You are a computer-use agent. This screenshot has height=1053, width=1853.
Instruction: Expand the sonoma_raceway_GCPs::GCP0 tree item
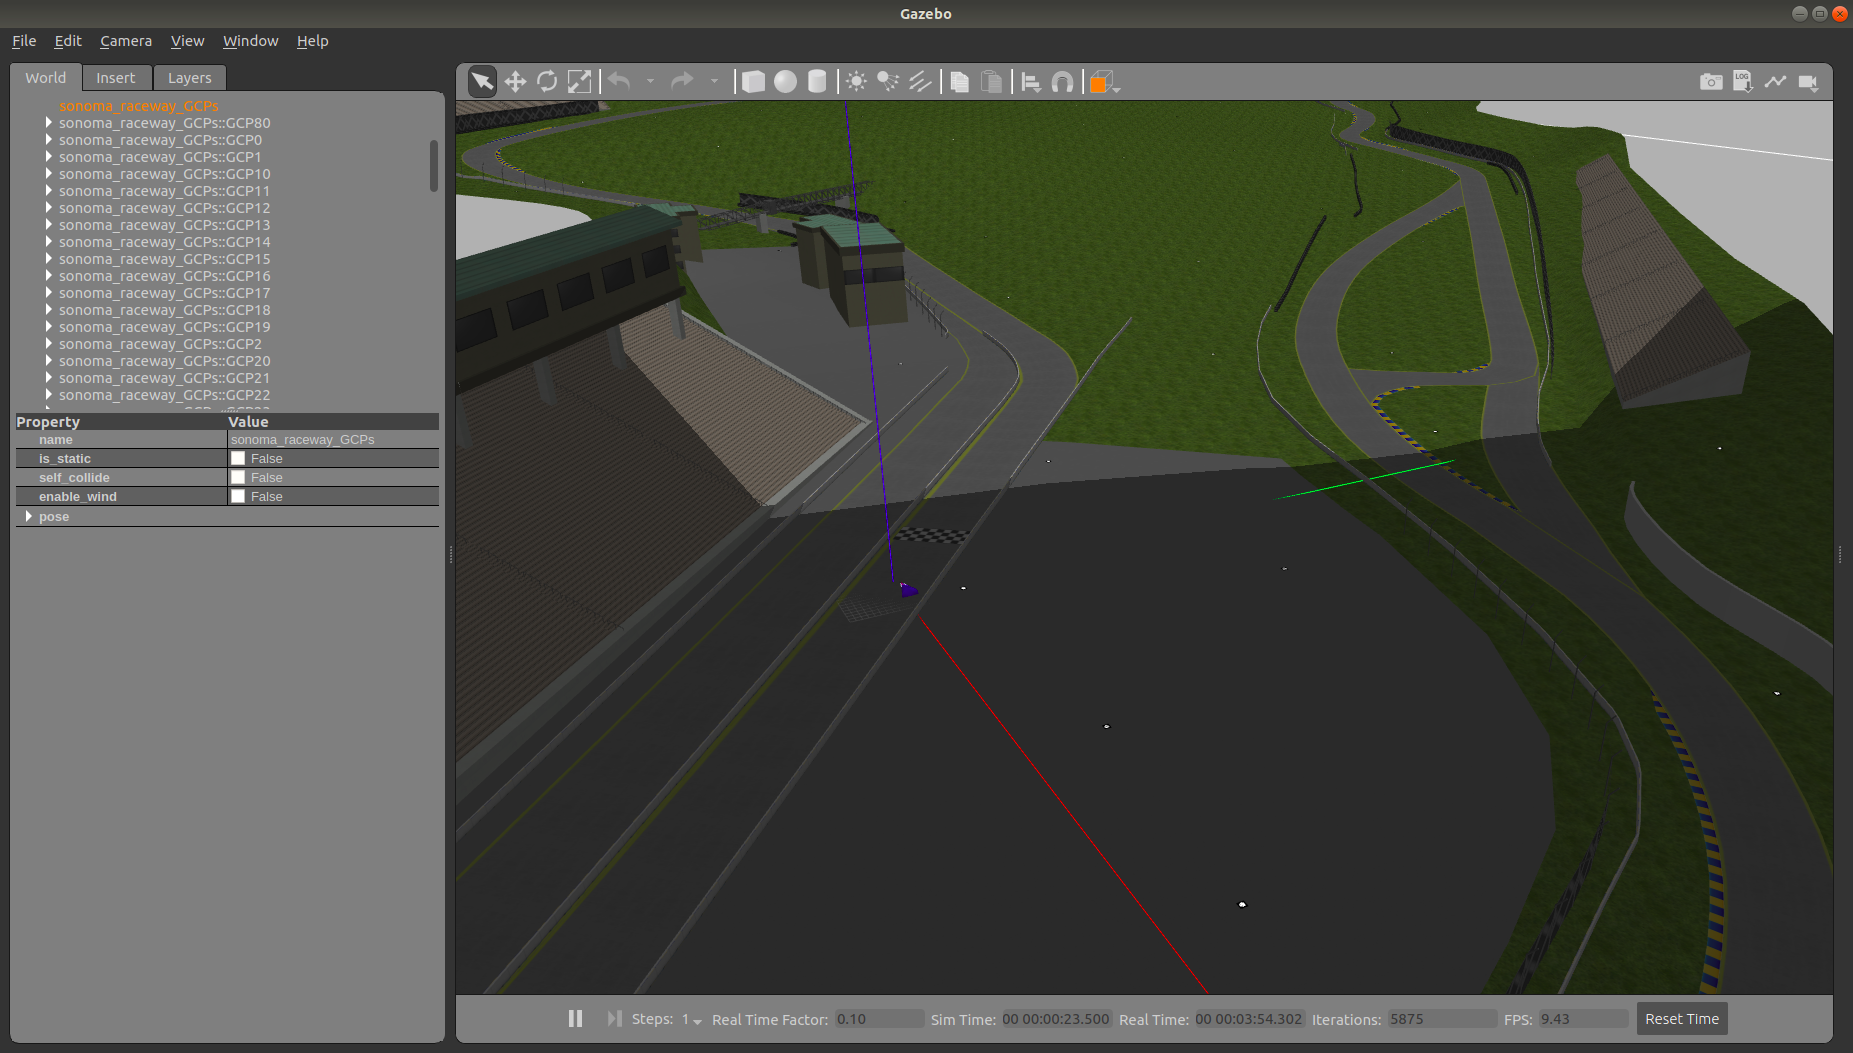[x=48, y=140]
